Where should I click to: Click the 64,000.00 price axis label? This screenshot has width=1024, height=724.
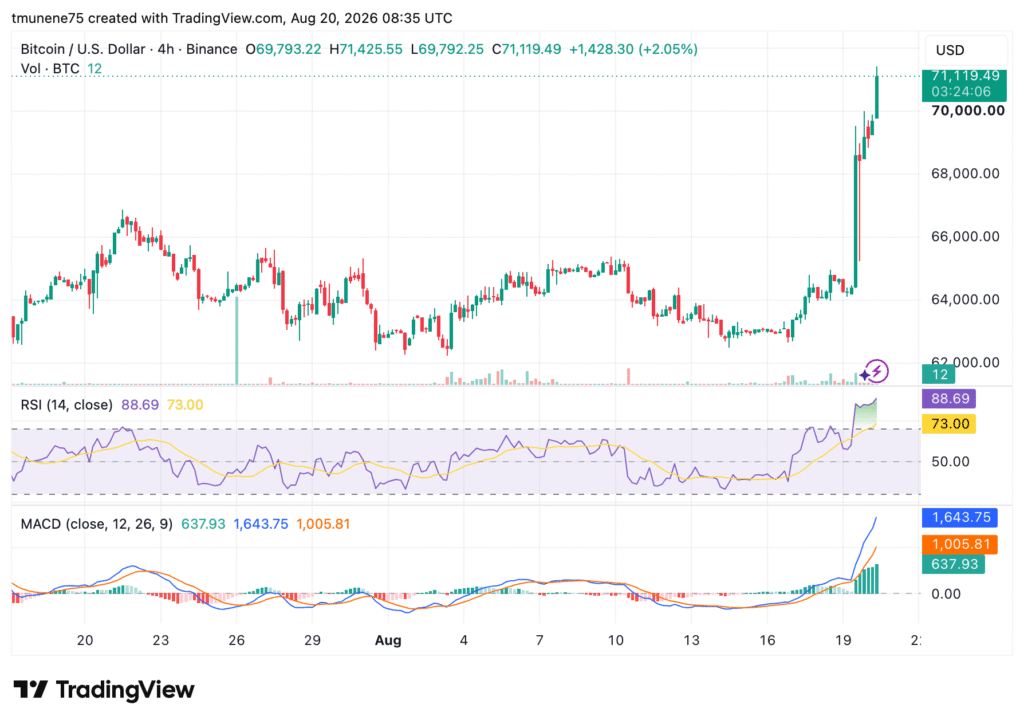tap(965, 300)
